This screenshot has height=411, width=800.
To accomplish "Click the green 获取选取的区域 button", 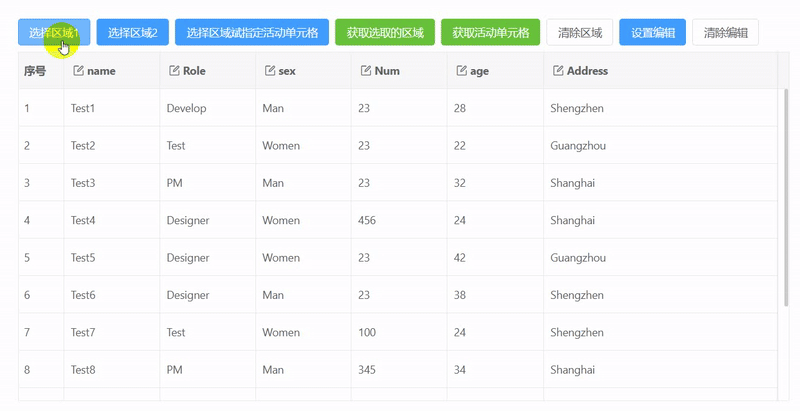I will click(385, 33).
